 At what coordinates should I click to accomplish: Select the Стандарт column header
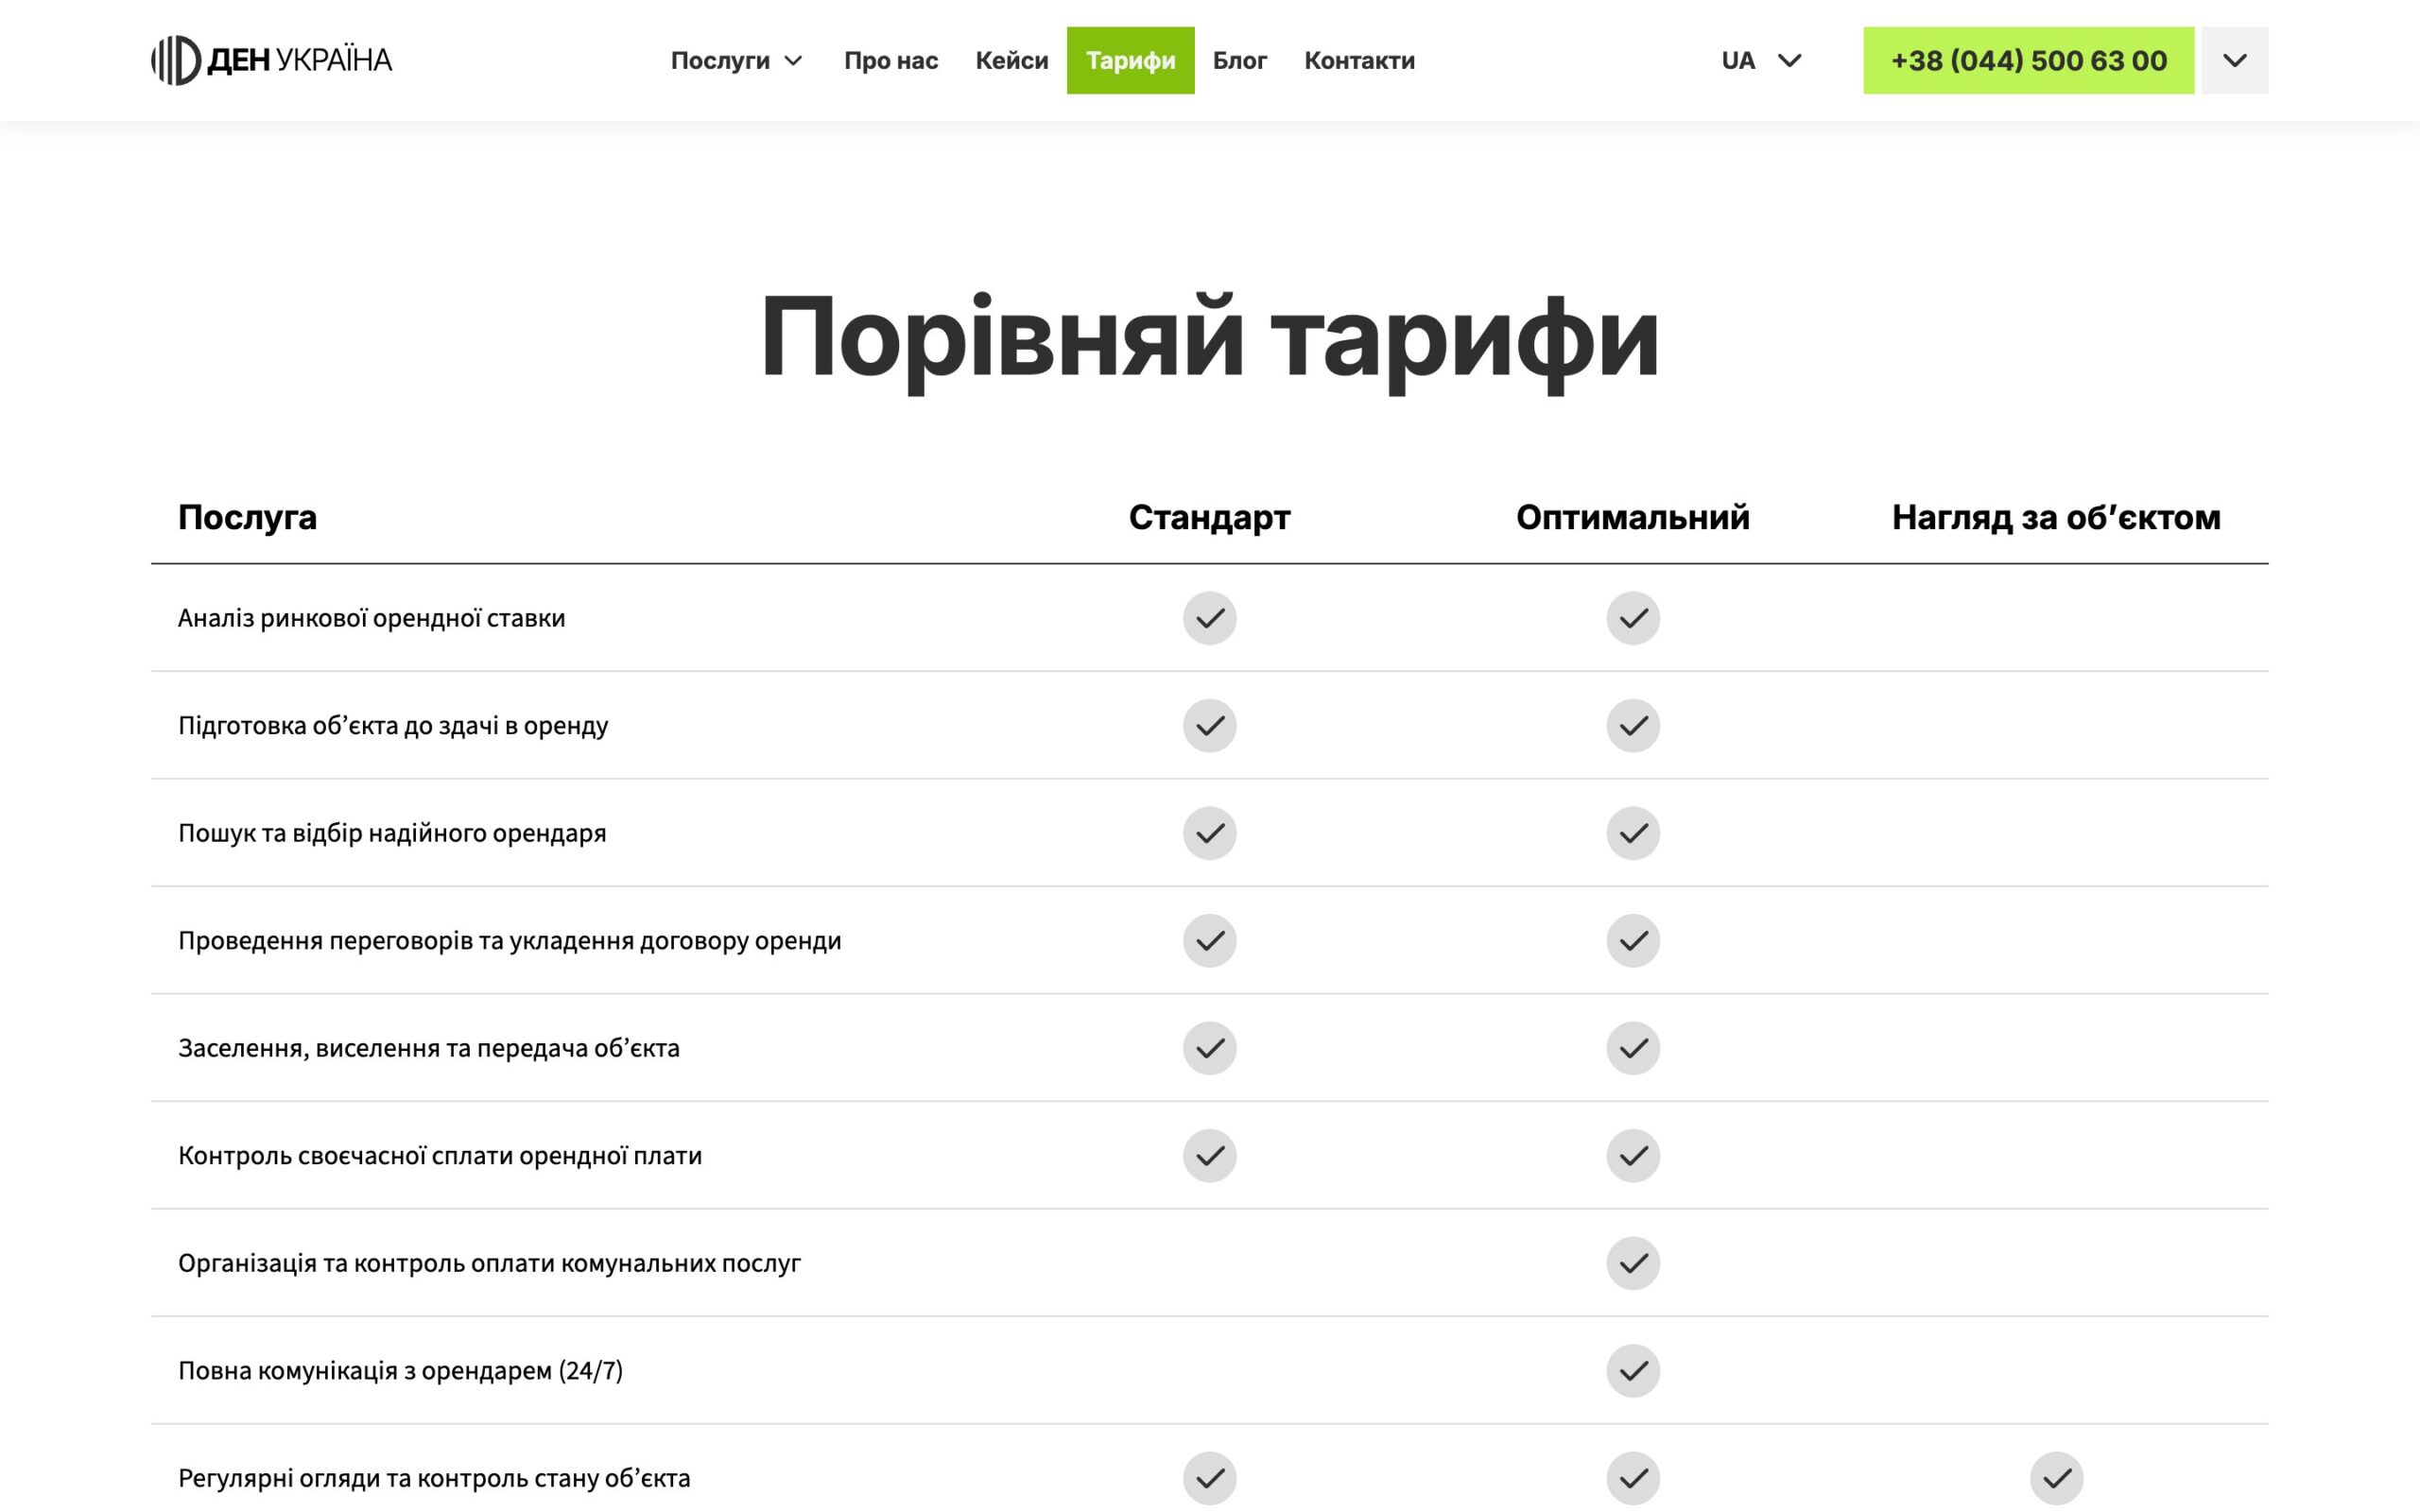point(1209,517)
